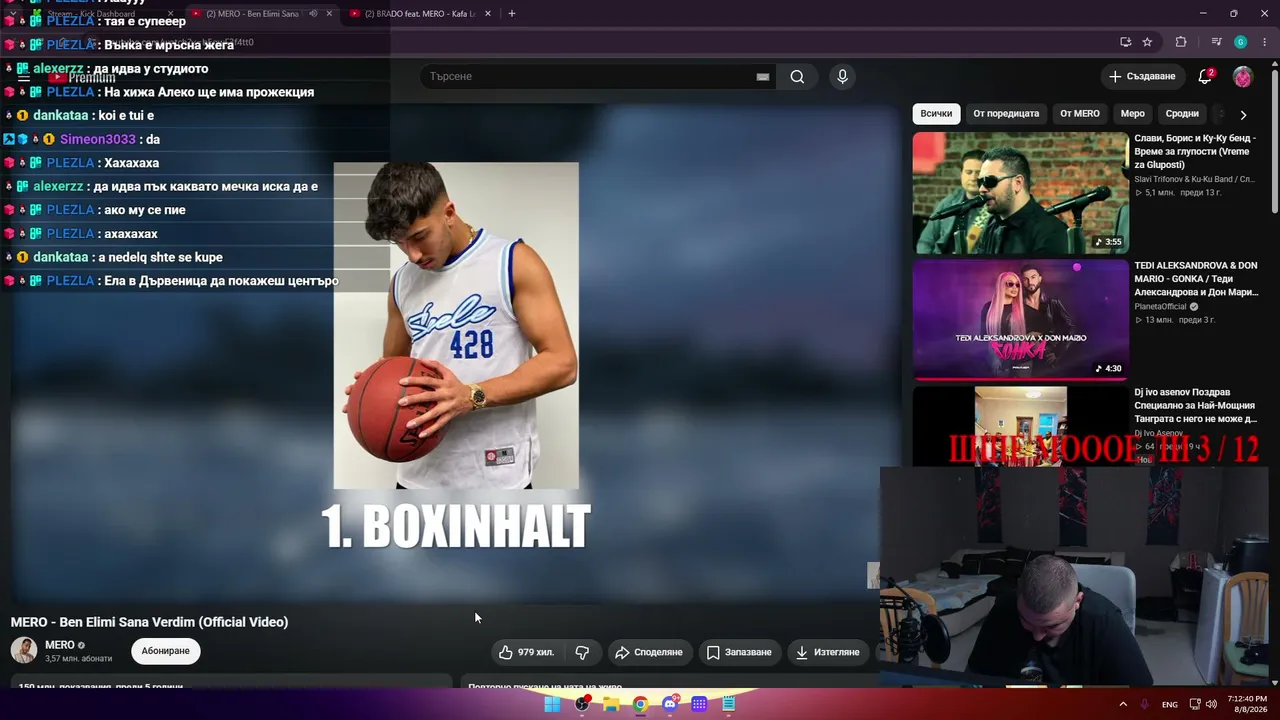Screen dimensions: 1280x720
Task: Click the YouTube search magnifier button
Action: (x=797, y=77)
